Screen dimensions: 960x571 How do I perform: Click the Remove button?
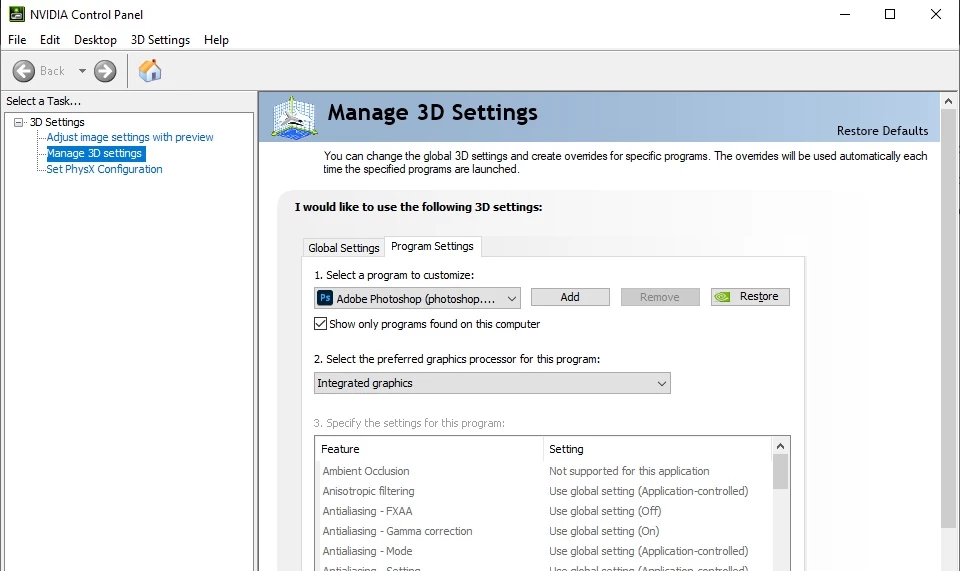click(659, 297)
